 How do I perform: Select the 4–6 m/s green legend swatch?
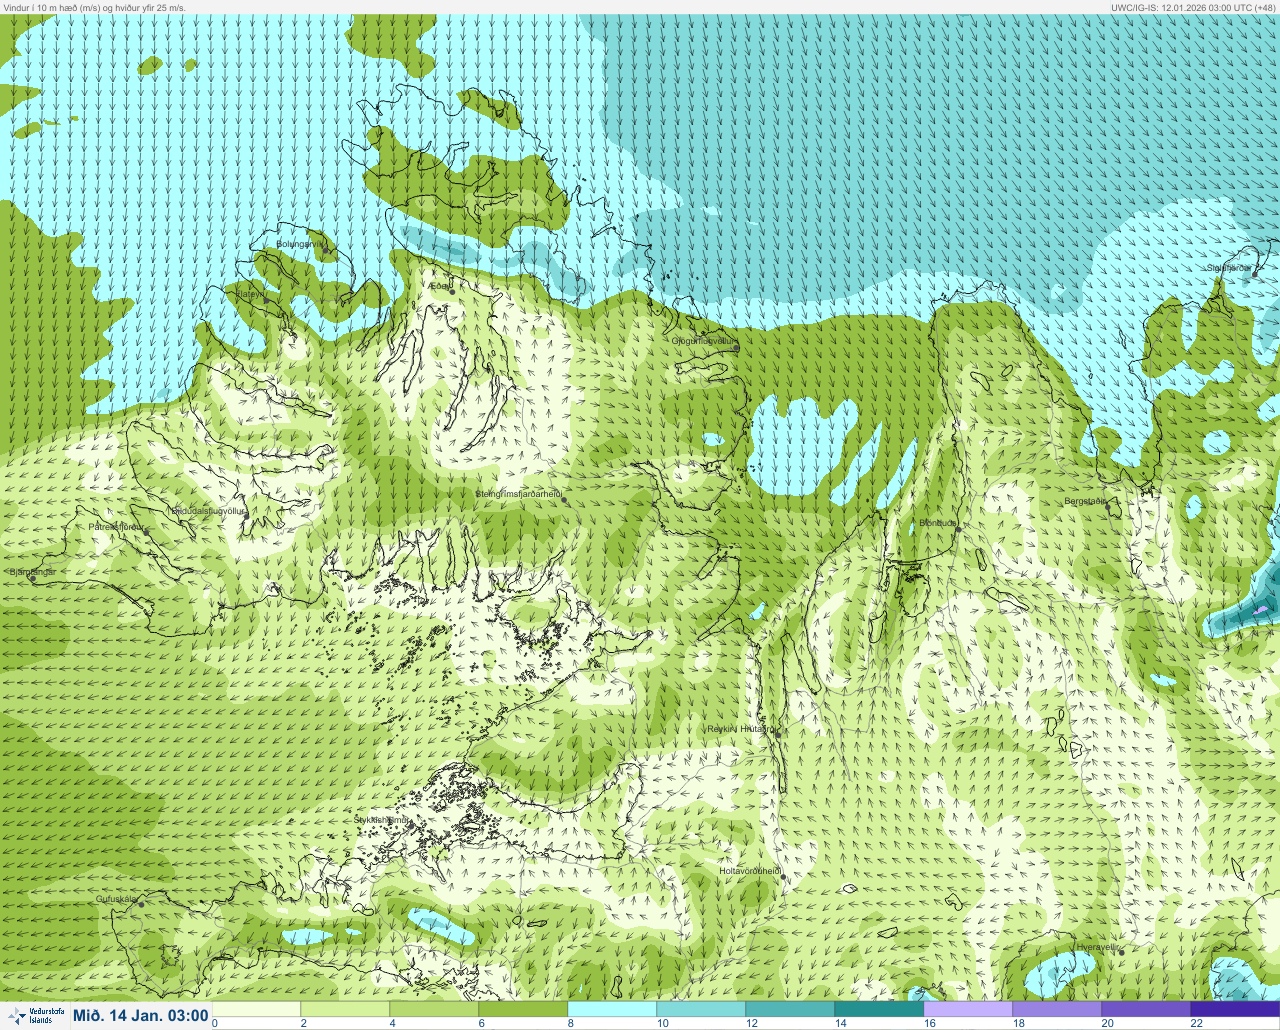434,1009
